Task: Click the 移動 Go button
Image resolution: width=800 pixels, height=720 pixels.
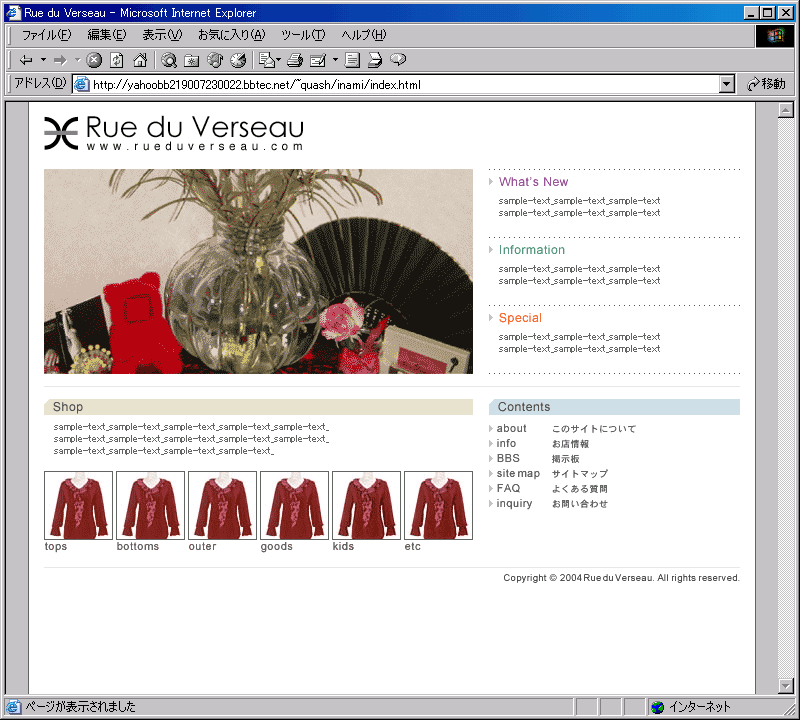Action: (765, 84)
